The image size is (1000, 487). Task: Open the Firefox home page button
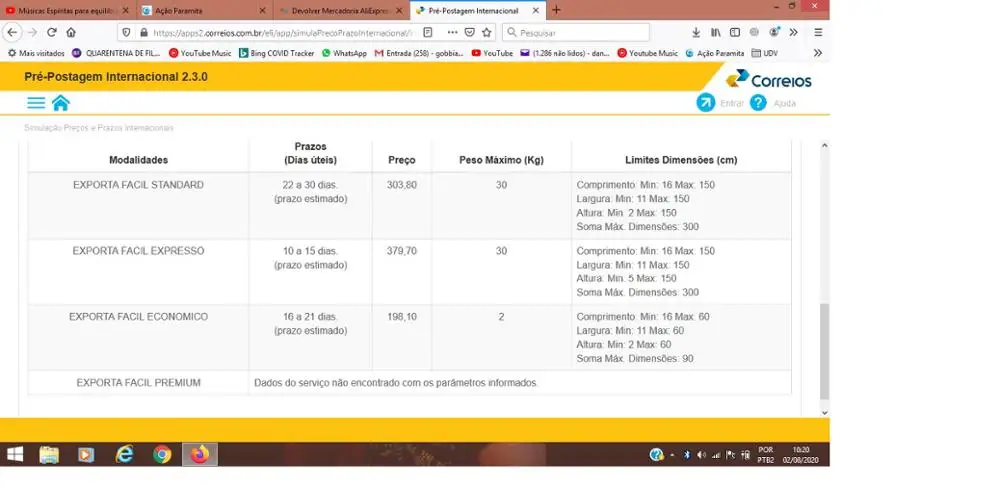[71, 33]
